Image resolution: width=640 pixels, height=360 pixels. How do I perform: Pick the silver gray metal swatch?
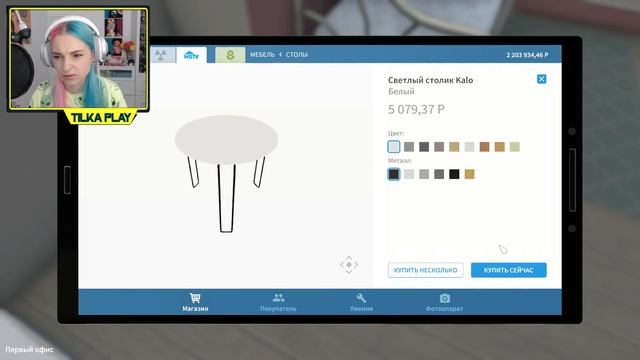point(424,174)
